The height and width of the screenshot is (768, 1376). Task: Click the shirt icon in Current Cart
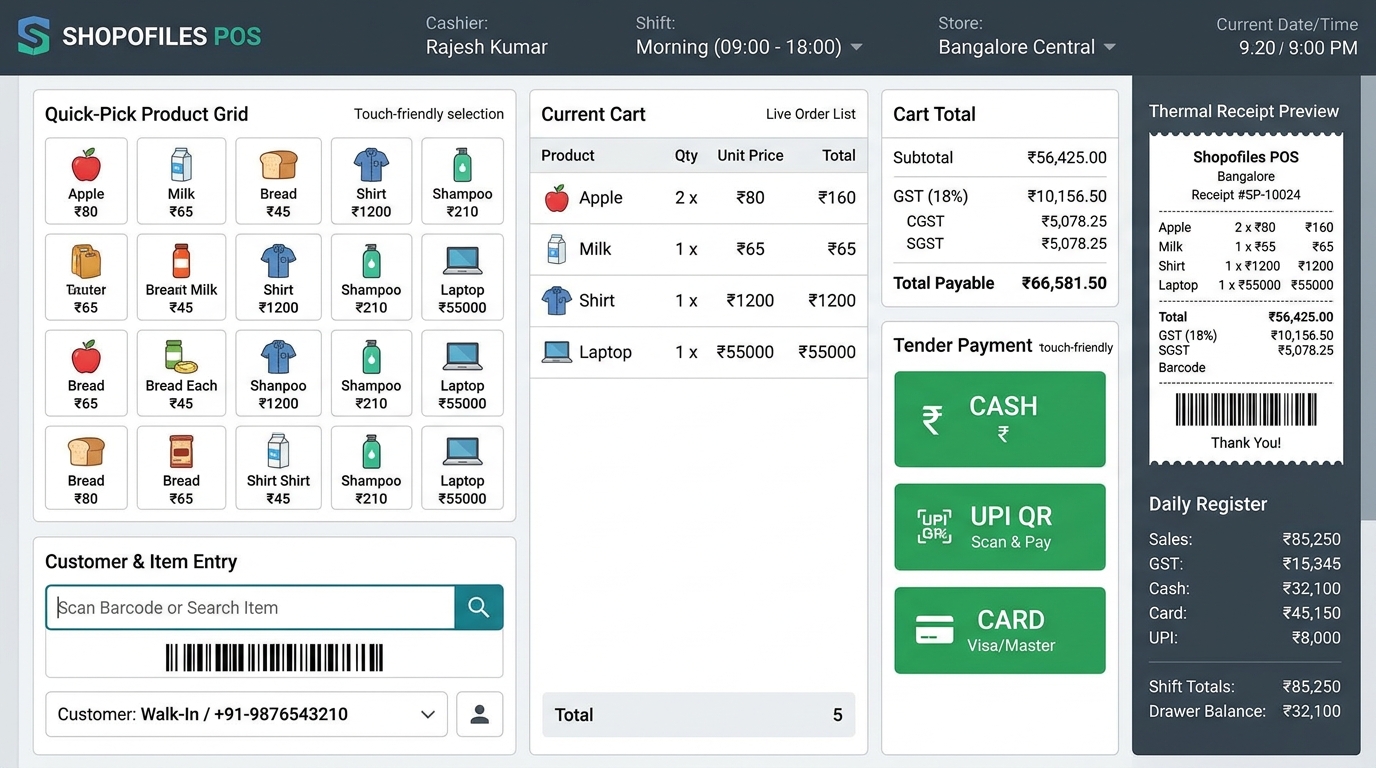click(x=556, y=300)
